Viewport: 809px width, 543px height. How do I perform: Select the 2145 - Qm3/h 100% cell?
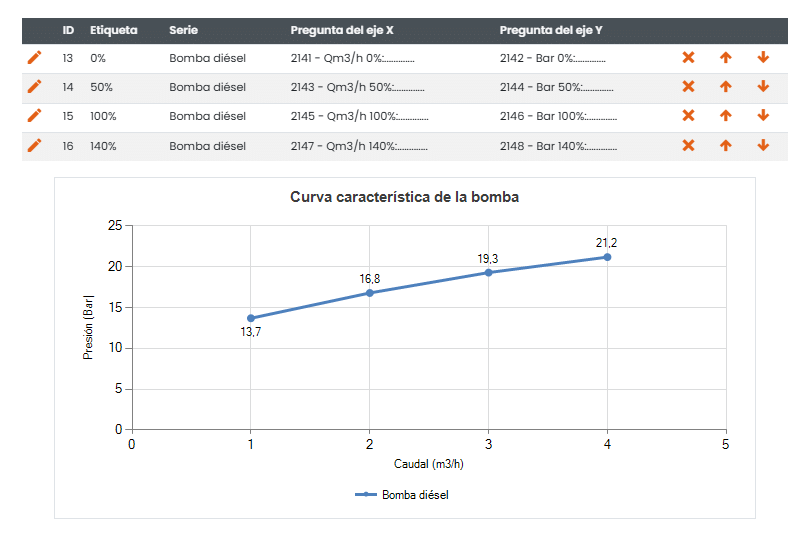[359, 116]
